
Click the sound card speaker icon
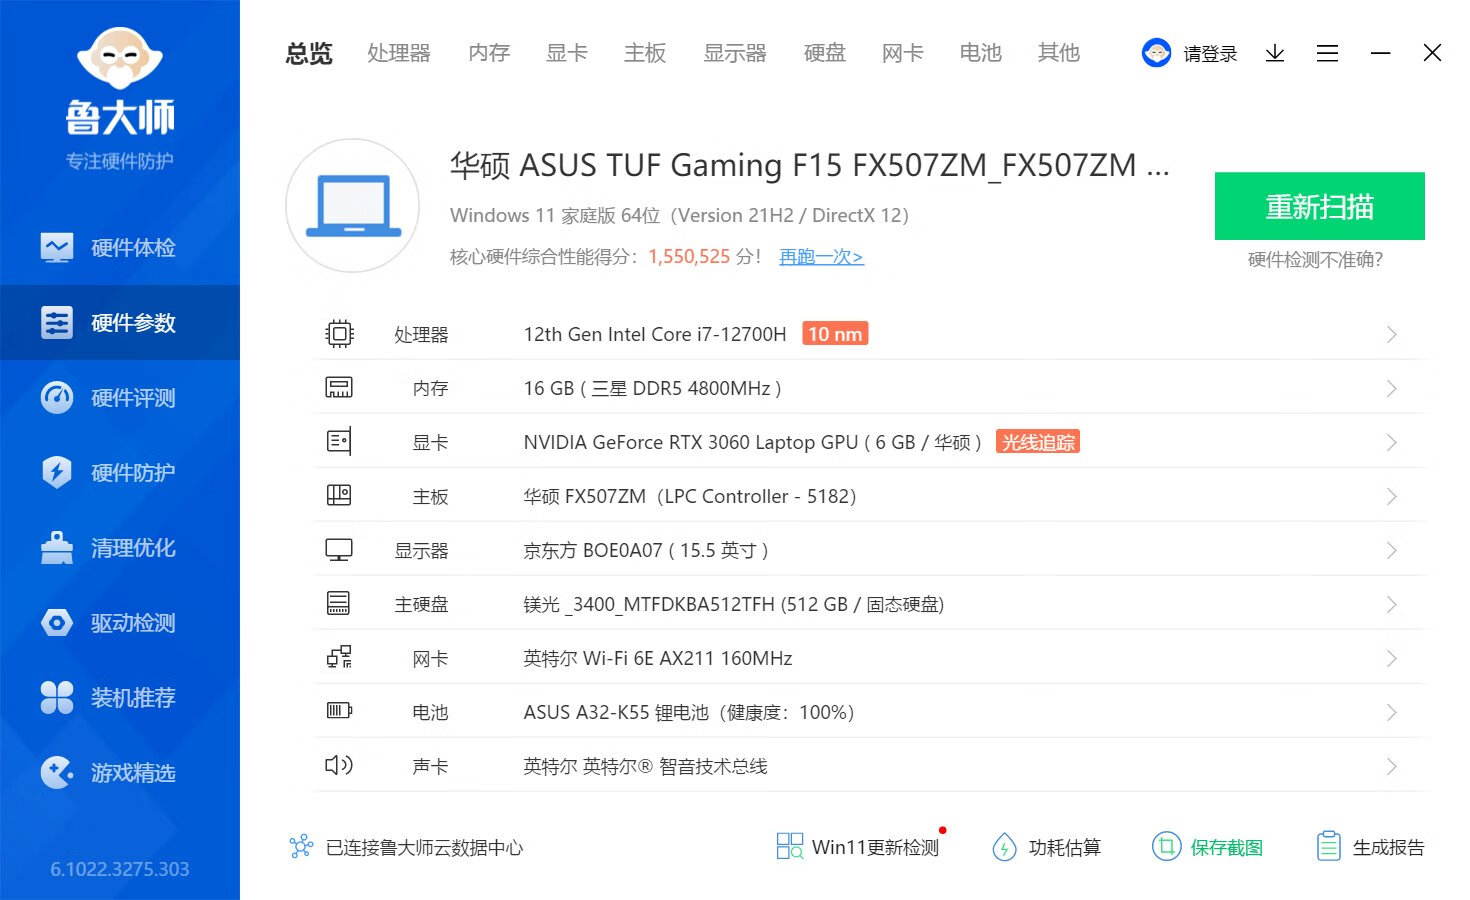(339, 765)
